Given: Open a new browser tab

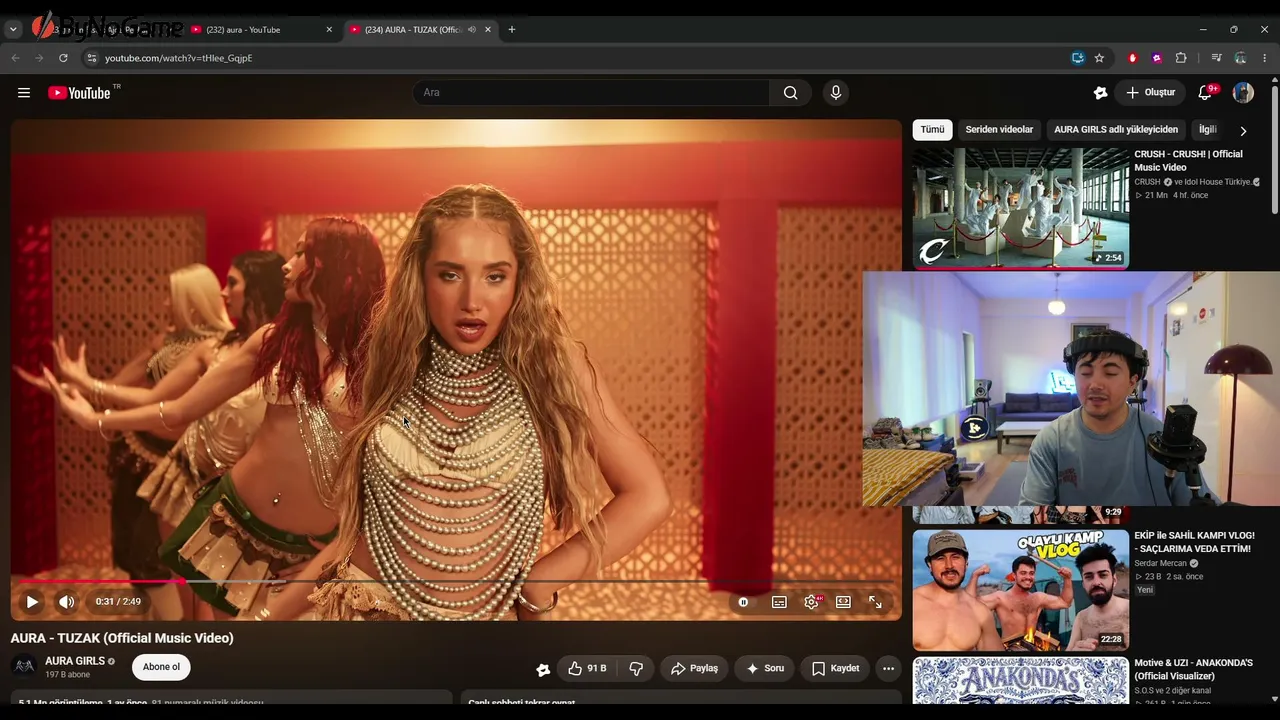Looking at the screenshot, I should [512, 30].
